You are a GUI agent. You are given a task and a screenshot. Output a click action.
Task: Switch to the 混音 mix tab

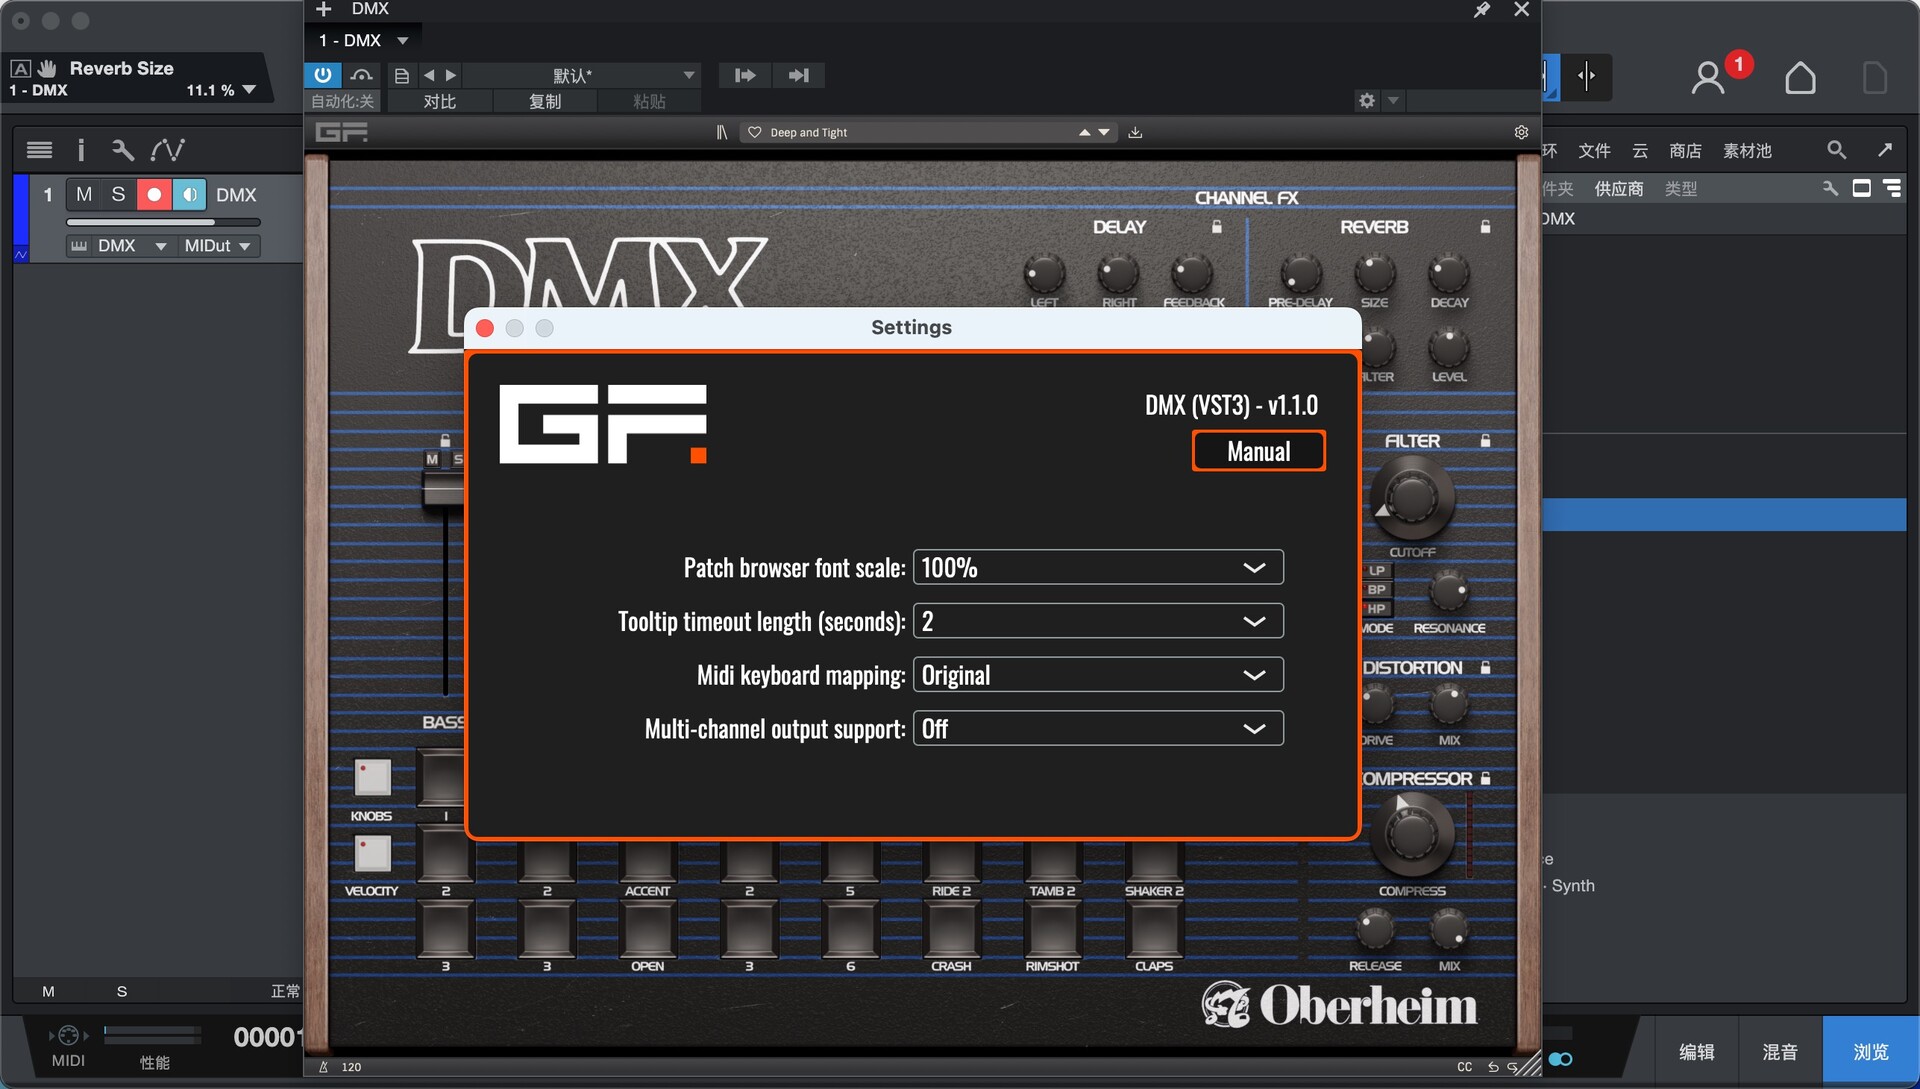(1779, 1052)
